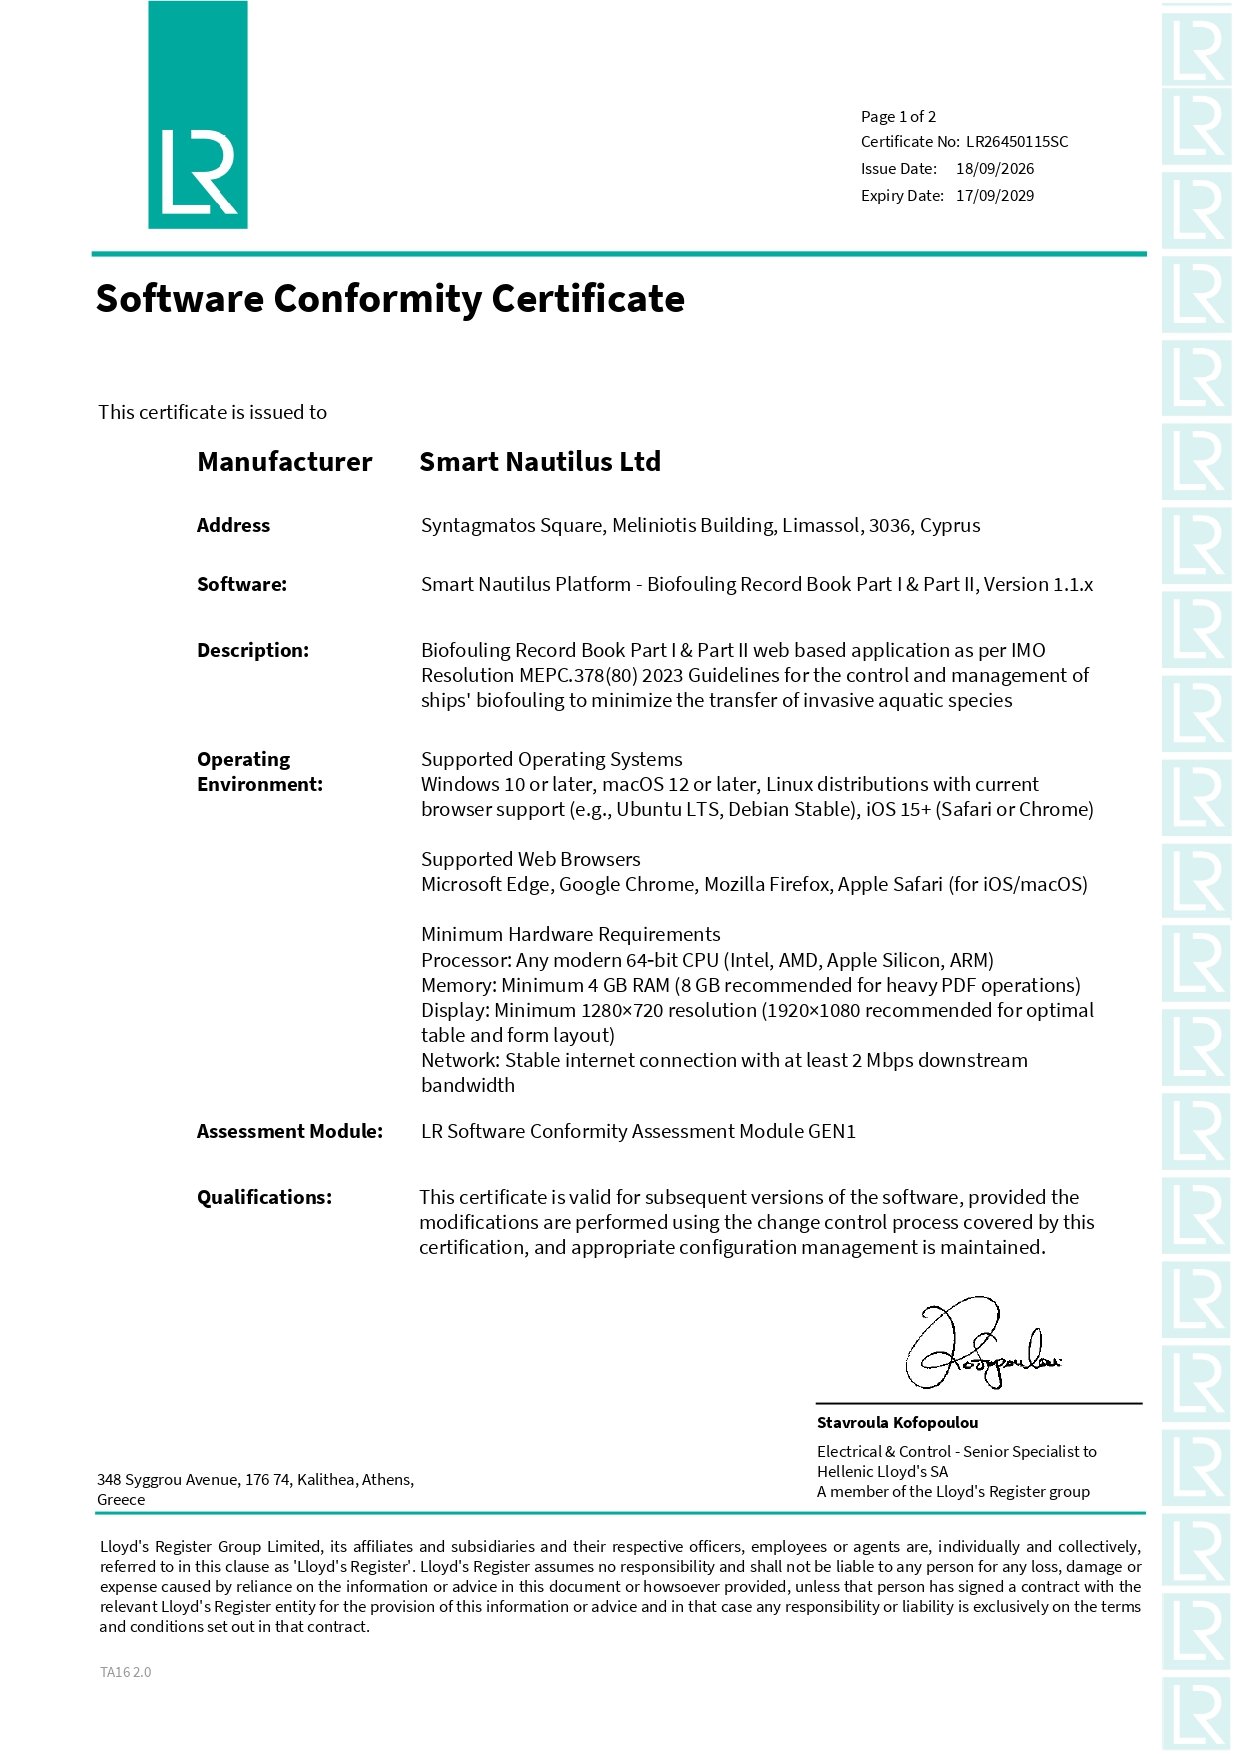The image size is (1241, 1754).
Task: Click 'Minimum Hardware Requirements' heading
Action: pyautogui.click(x=571, y=934)
